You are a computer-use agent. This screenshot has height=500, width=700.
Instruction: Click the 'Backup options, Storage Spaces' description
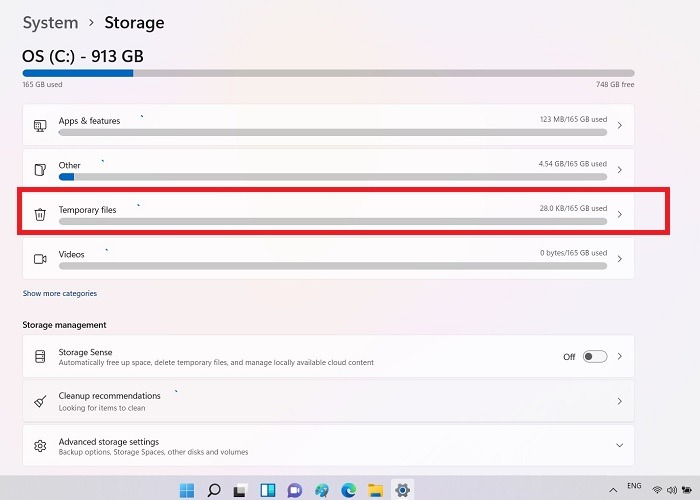tap(153, 452)
